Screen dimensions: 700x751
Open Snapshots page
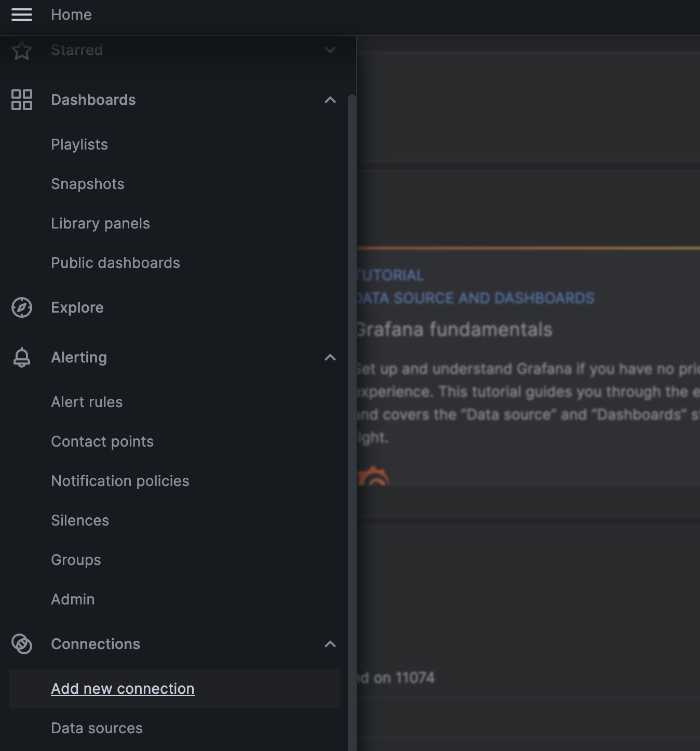tap(88, 184)
